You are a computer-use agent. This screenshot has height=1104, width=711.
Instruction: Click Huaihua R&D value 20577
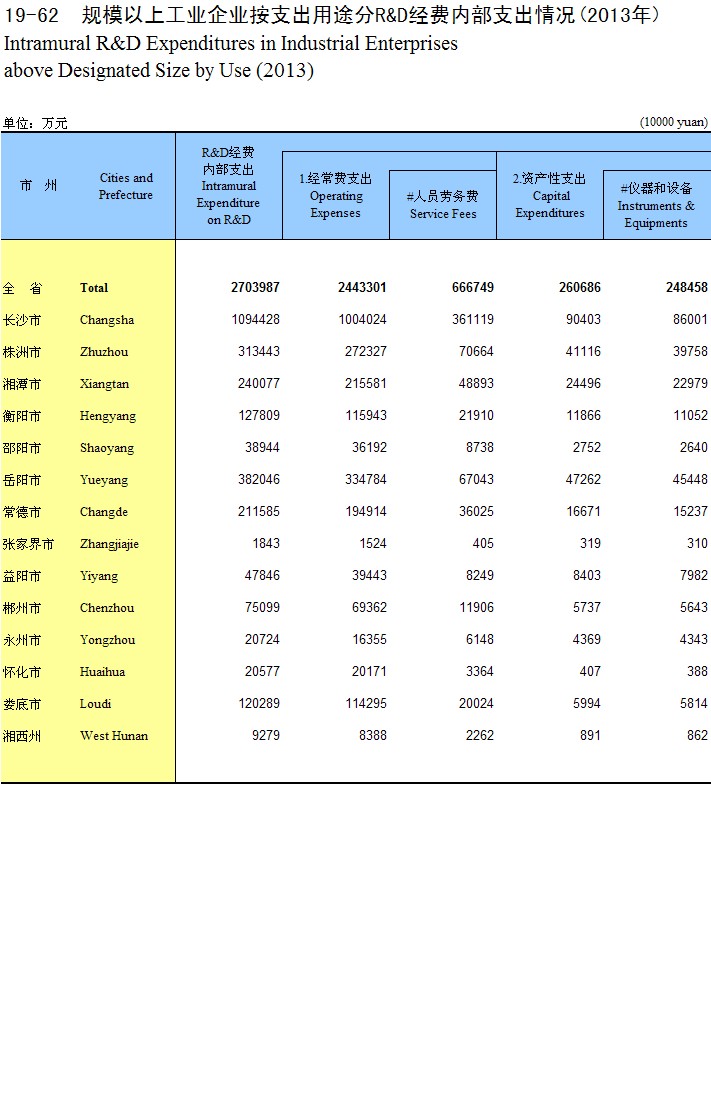pyautogui.click(x=263, y=671)
